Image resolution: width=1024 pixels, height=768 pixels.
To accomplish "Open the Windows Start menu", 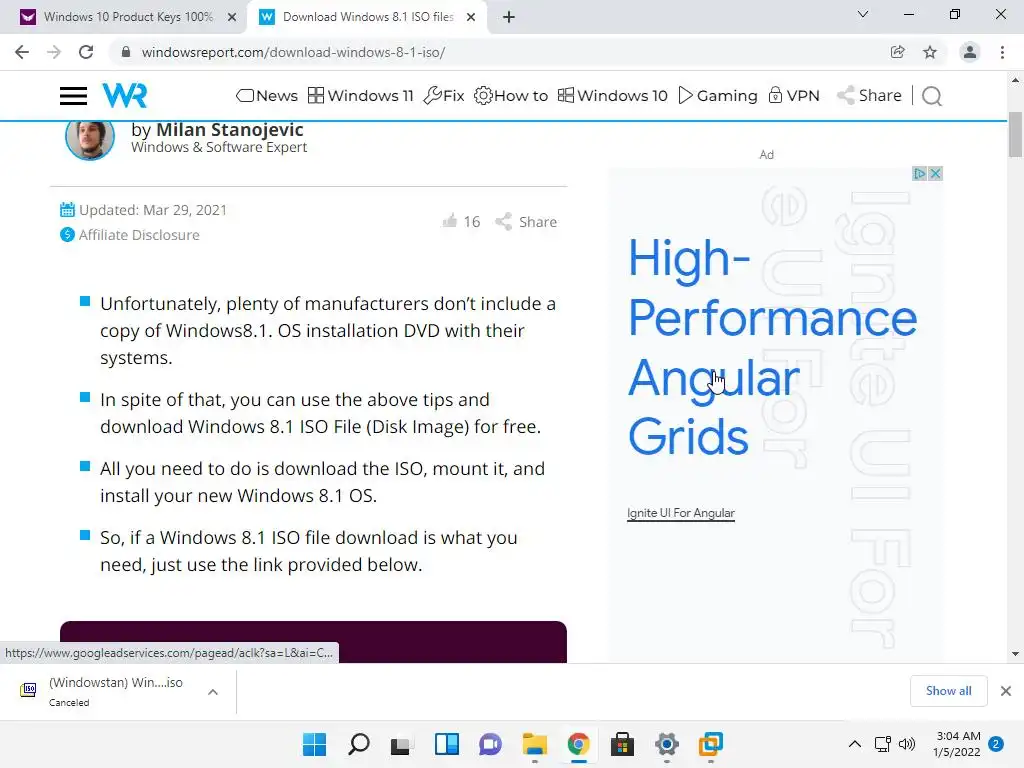I will pyautogui.click(x=314, y=744).
